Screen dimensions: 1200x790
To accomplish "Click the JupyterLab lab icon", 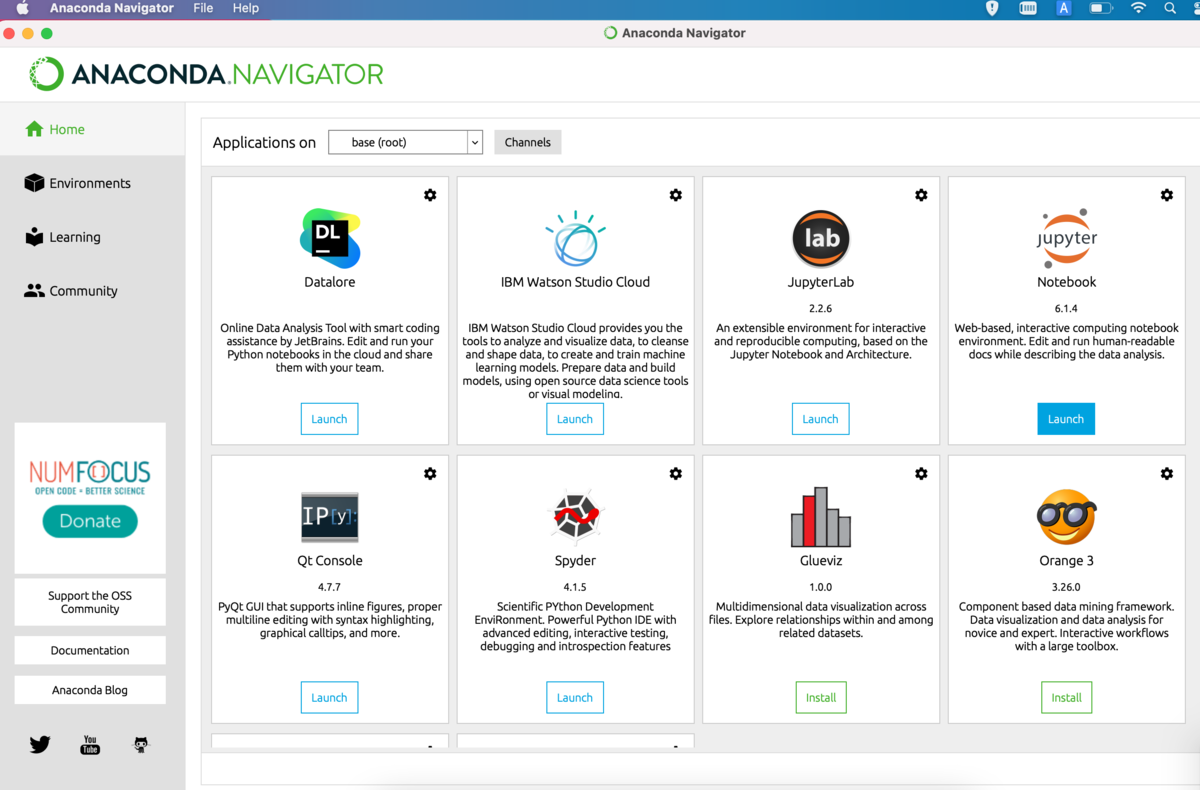I will (x=821, y=239).
